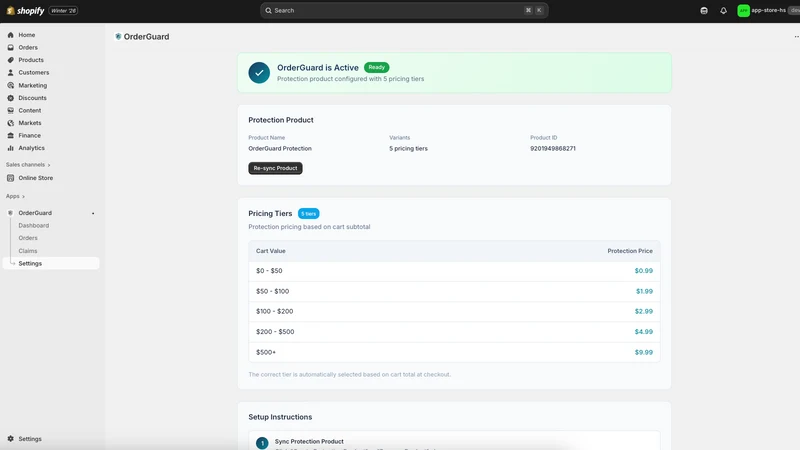
Task: Click the Cart Value column header
Action: pyautogui.click(x=270, y=251)
